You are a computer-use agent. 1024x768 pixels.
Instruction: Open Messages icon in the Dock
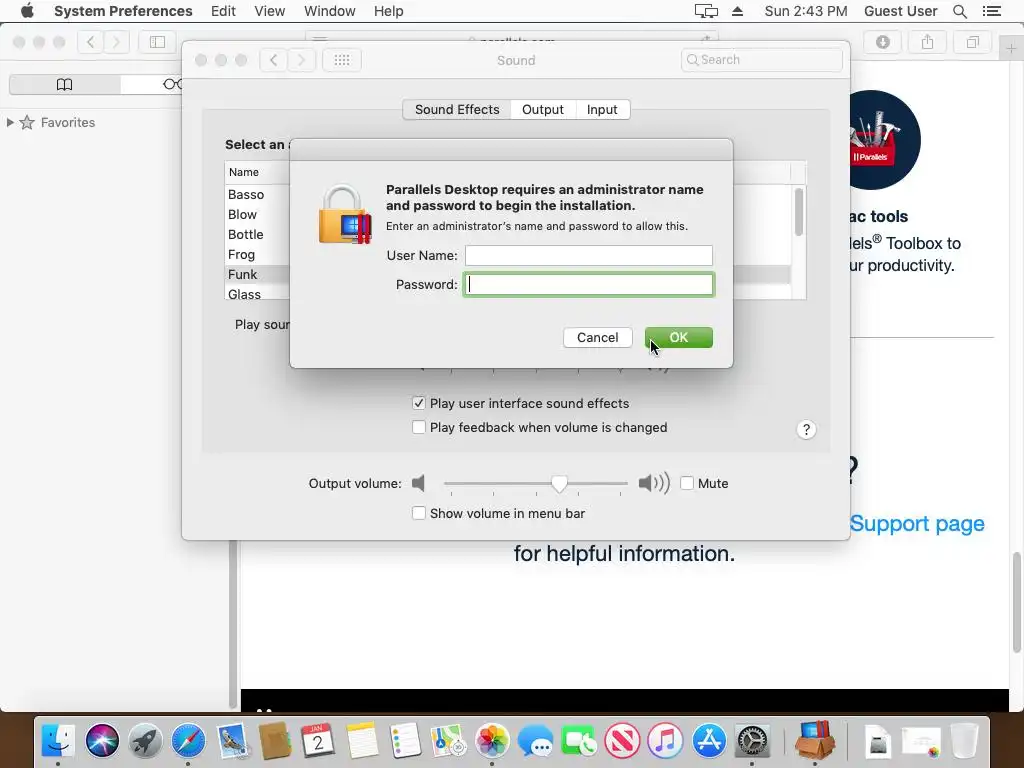535,741
